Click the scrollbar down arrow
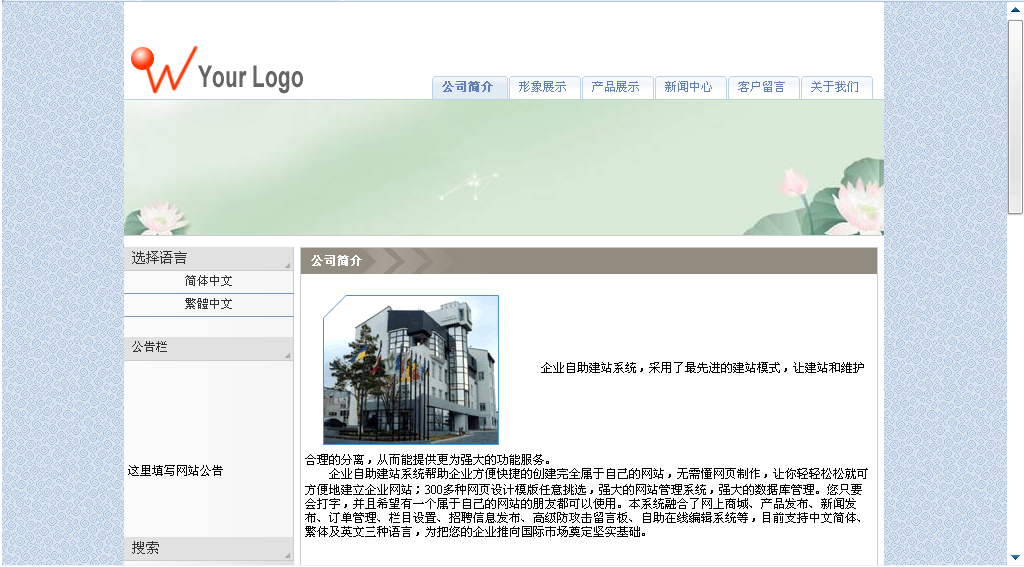Screen dimensions: 1024x567 tap(1016, 557)
